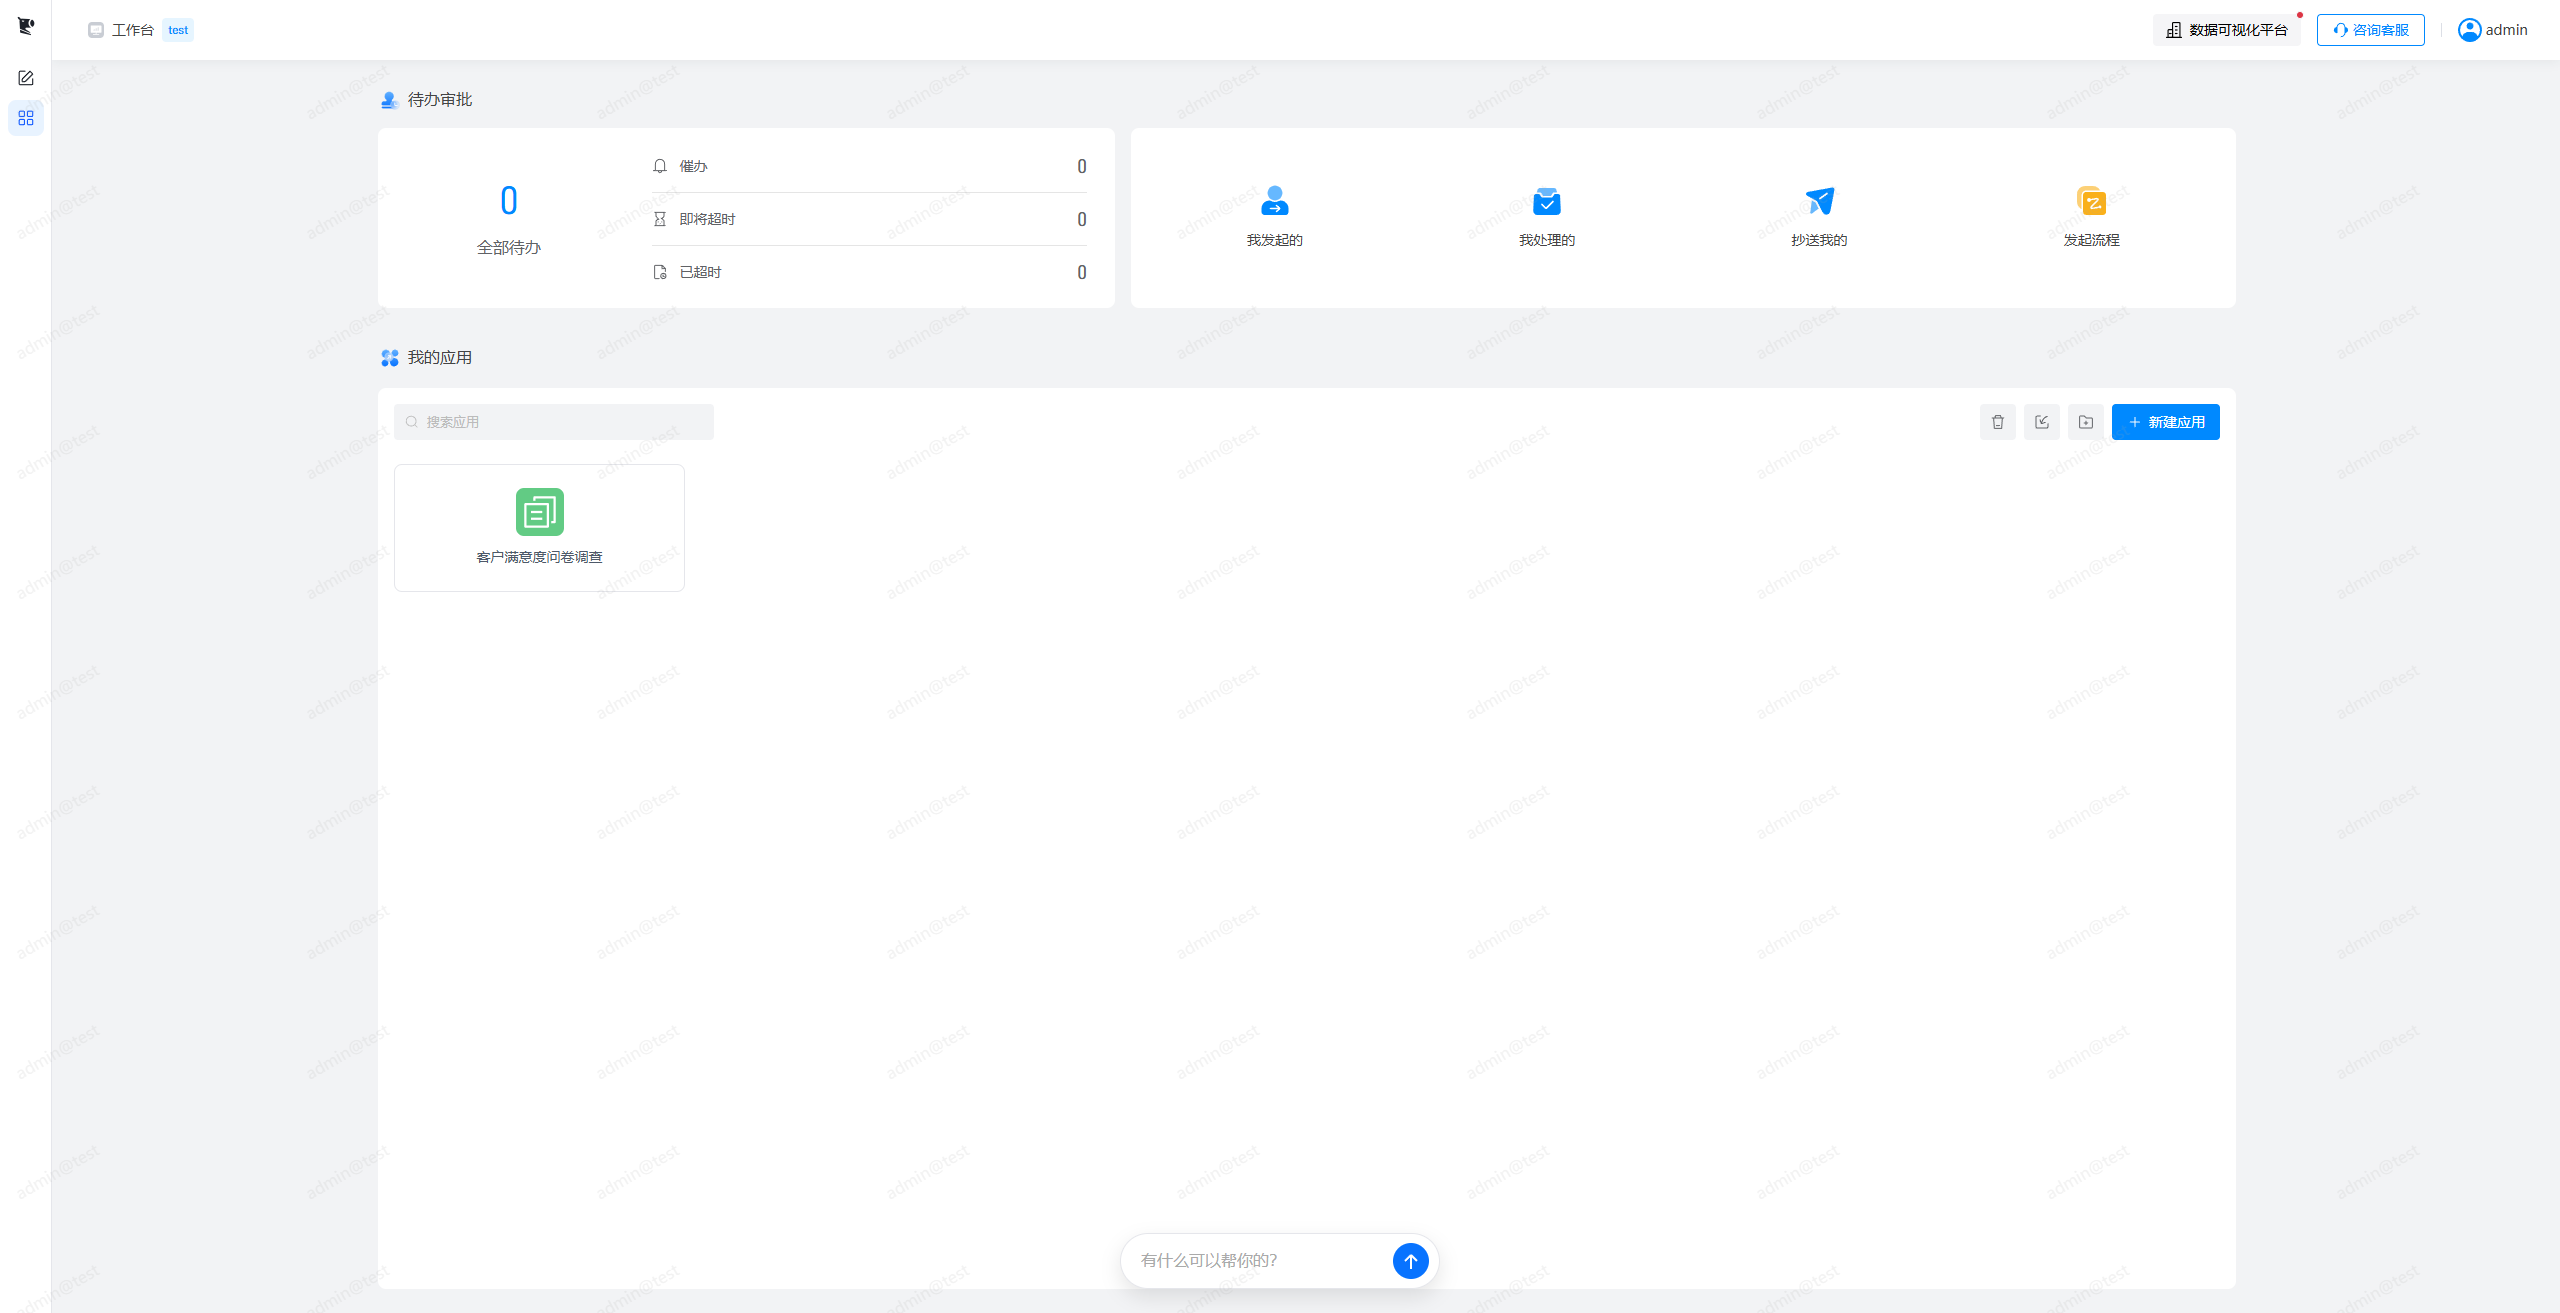
Task: Click the test tenant tag
Action: click(x=178, y=30)
